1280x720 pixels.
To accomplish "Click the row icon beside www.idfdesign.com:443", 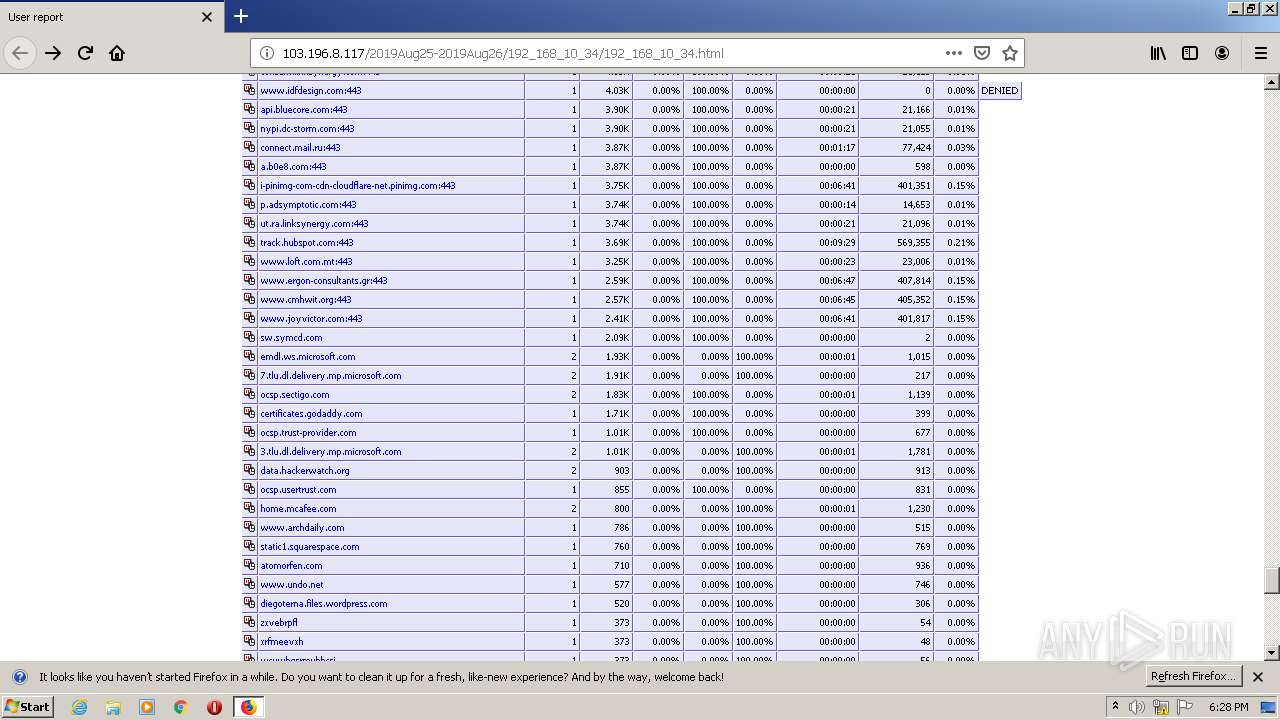I will point(250,90).
